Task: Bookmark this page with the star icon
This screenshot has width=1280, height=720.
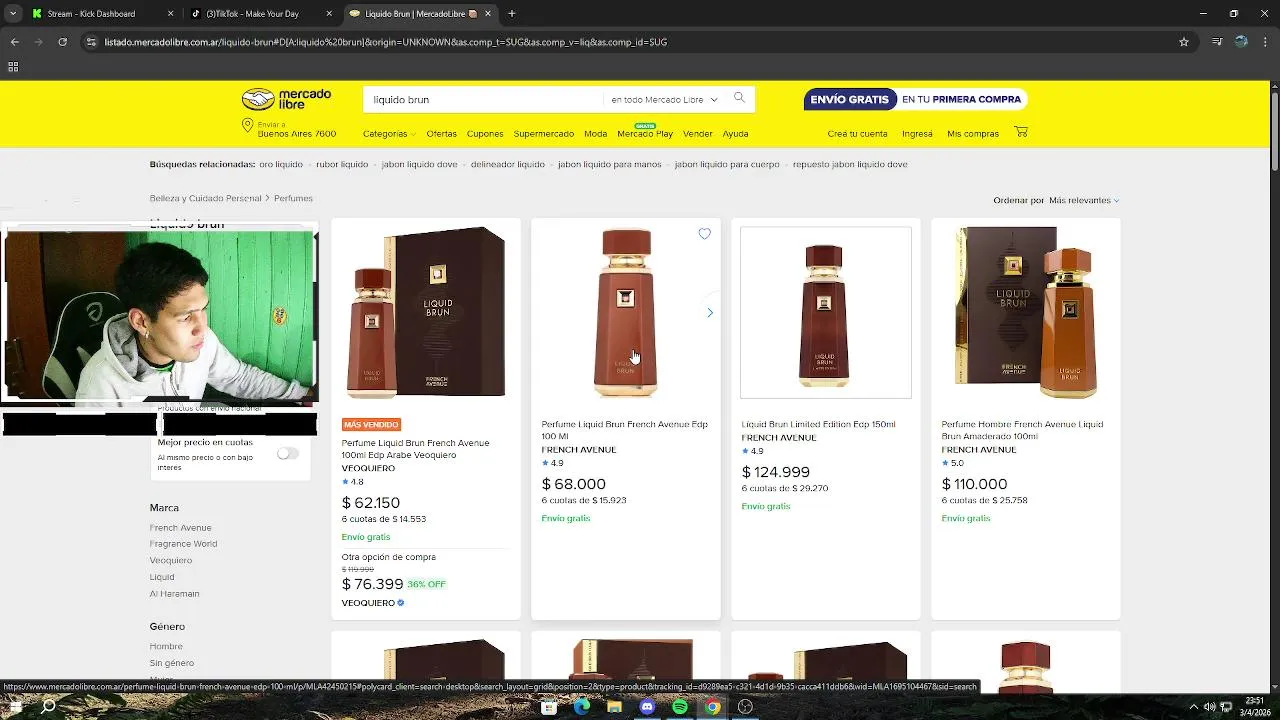Action: click(x=1184, y=42)
